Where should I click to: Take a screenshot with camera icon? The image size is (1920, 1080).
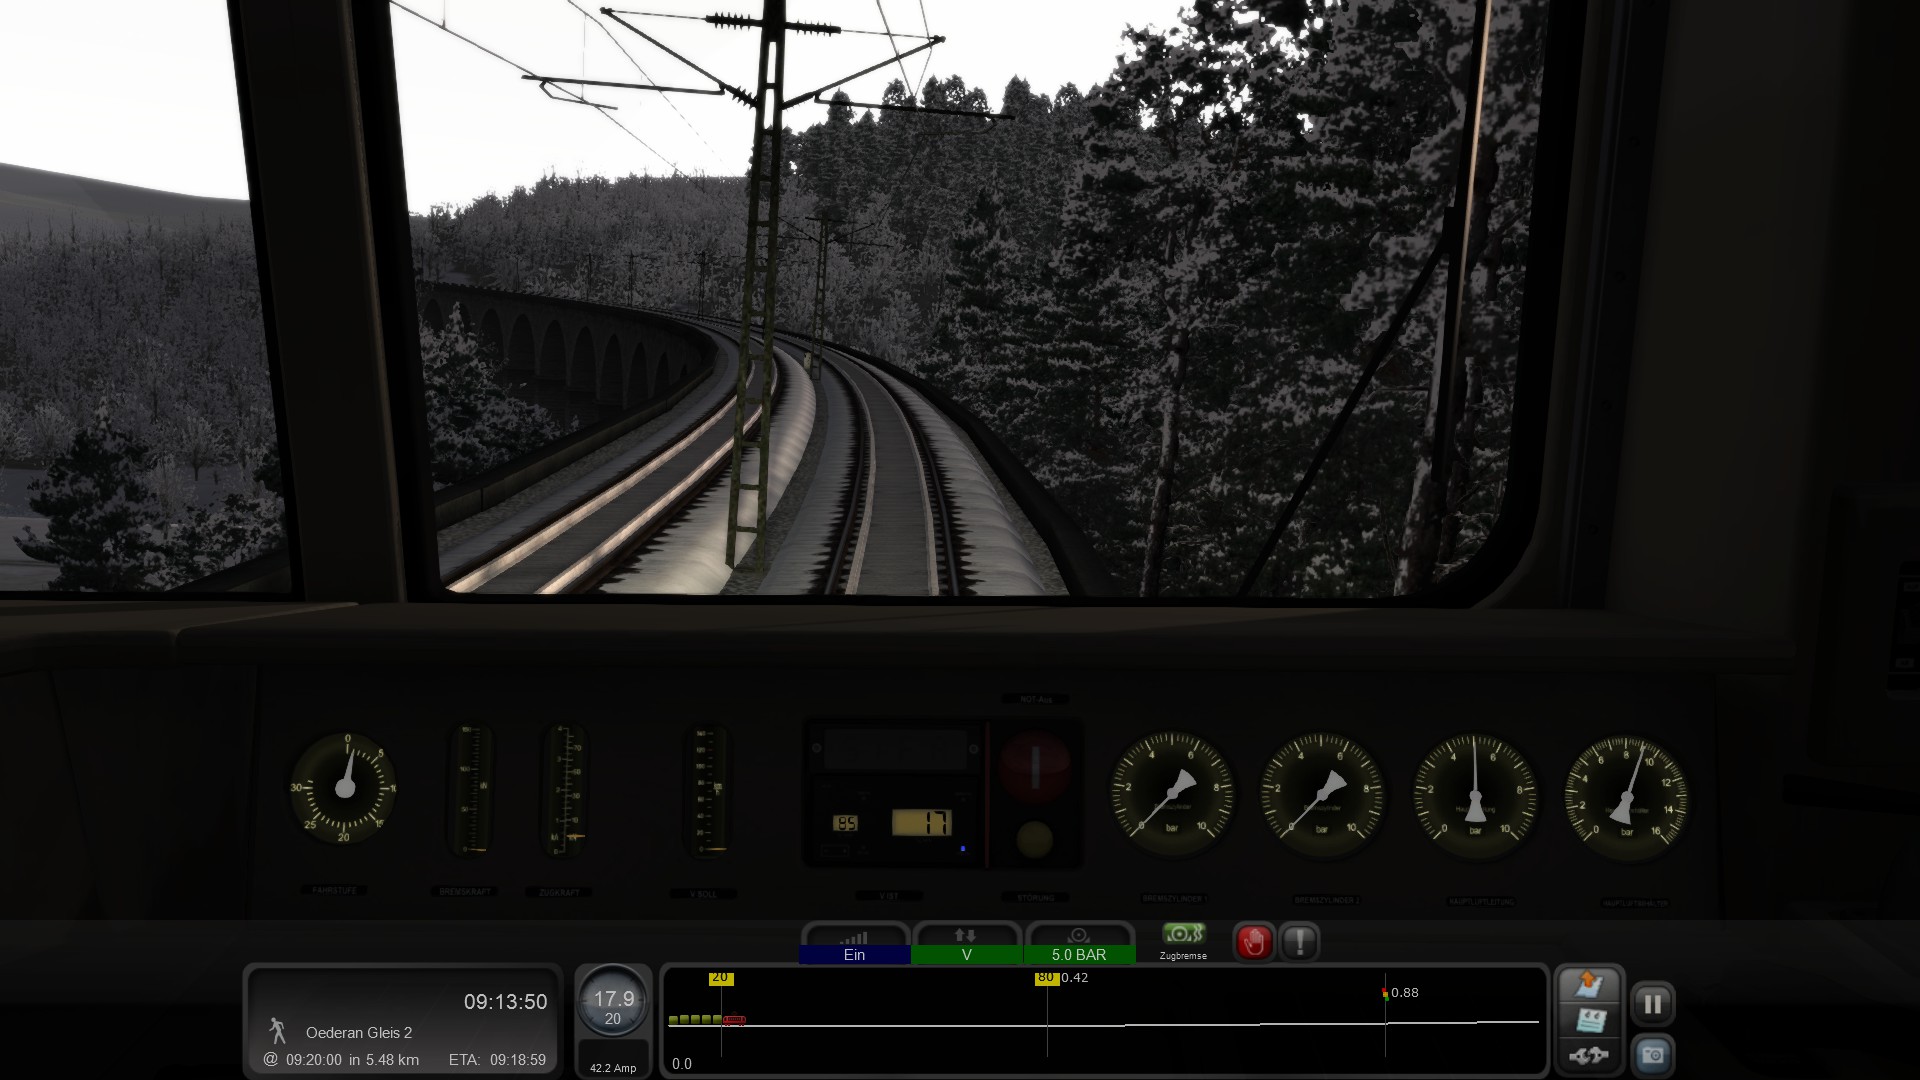pos(1652,1054)
